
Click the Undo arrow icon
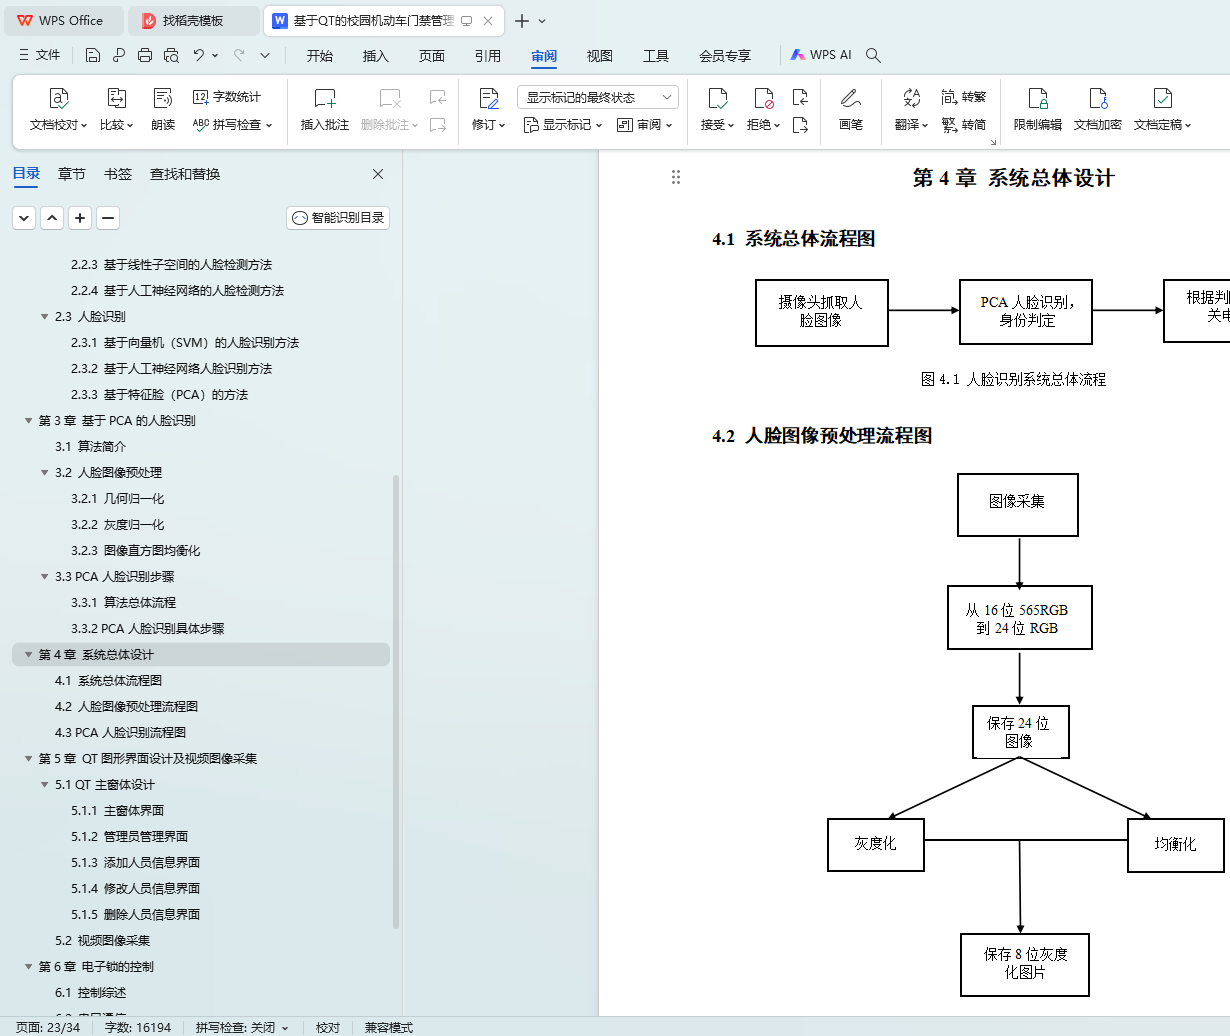tap(199, 55)
